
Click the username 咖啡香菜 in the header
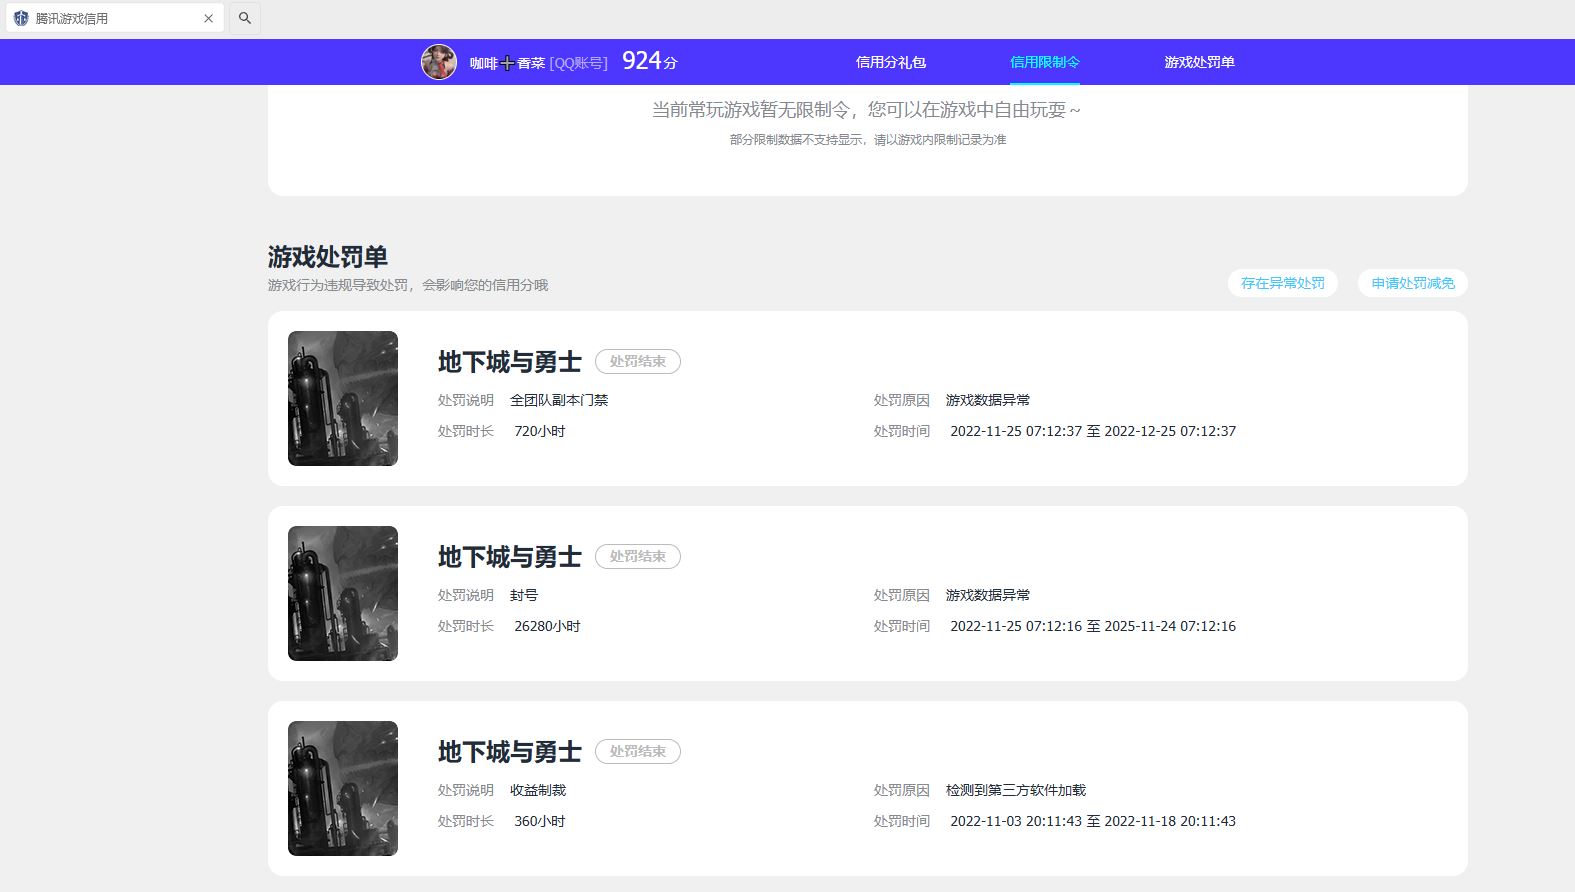(x=508, y=63)
